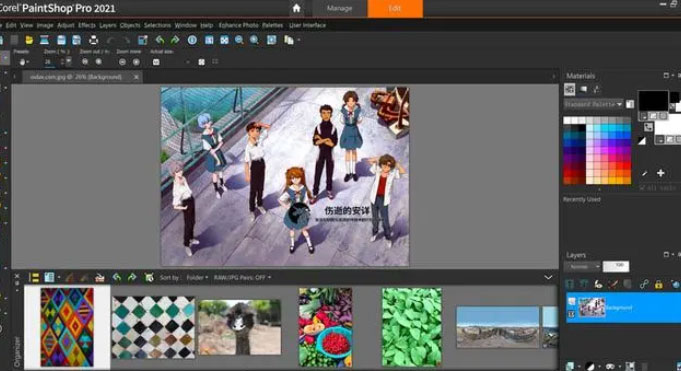
Task: Click the layer lock icon
Action: [659, 285]
